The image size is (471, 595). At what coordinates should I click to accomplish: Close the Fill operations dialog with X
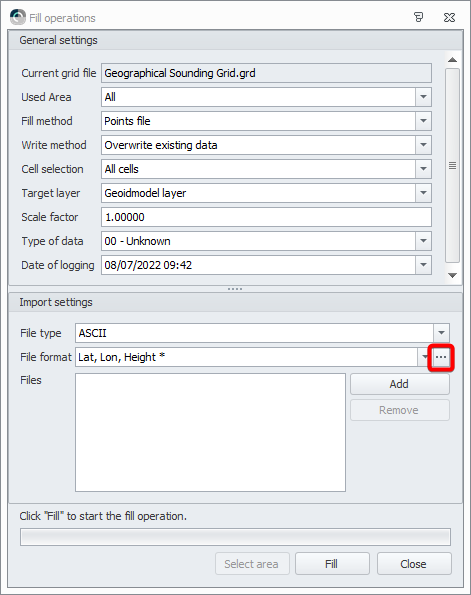(449, 17)
